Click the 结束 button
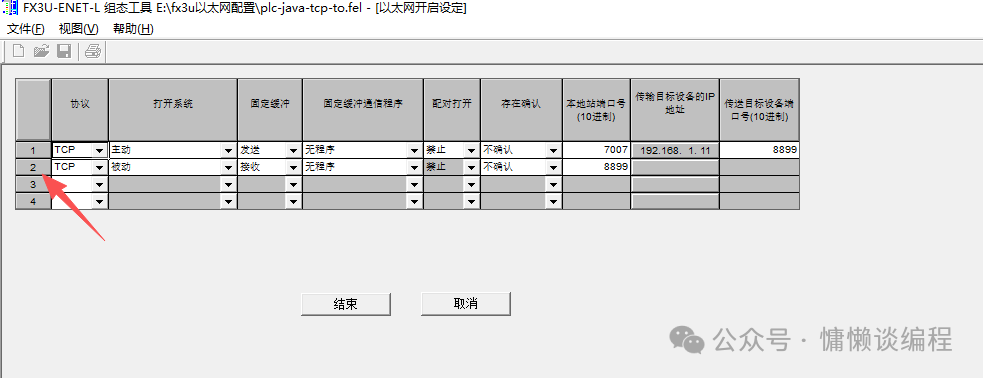The image size is (983, 378). [346, 304]
